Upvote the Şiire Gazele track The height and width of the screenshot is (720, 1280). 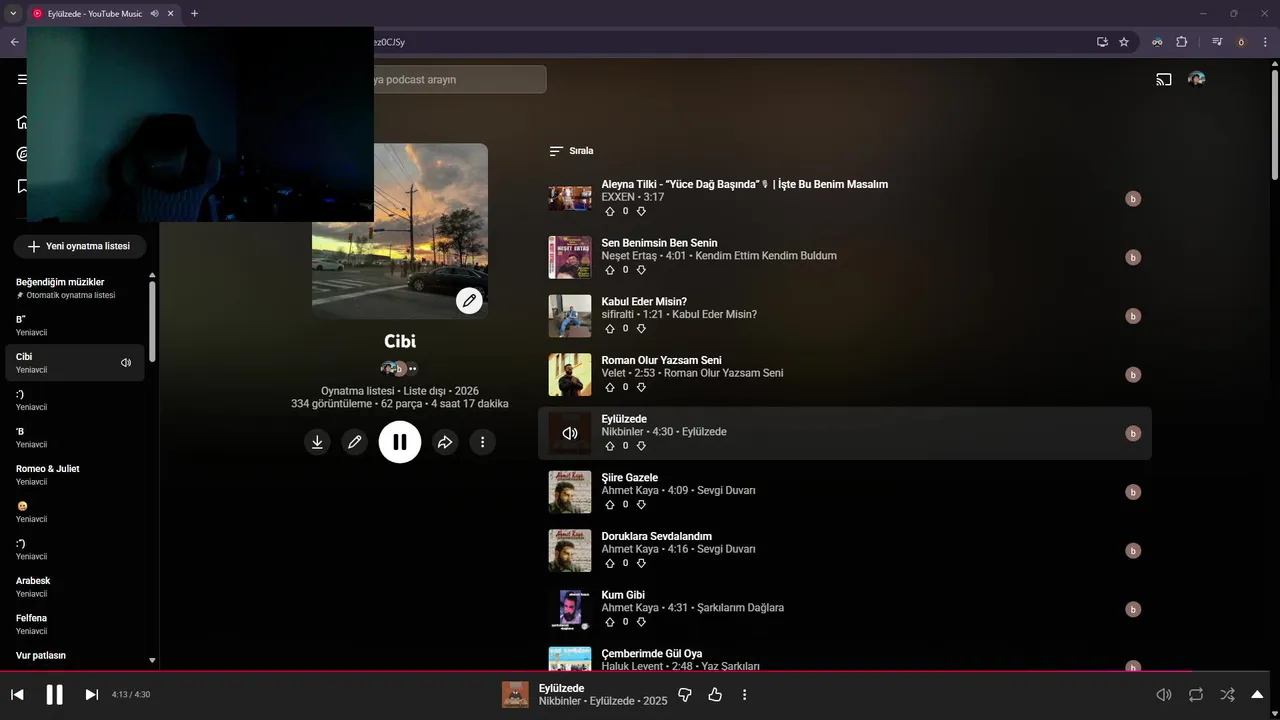click(610, 505)
